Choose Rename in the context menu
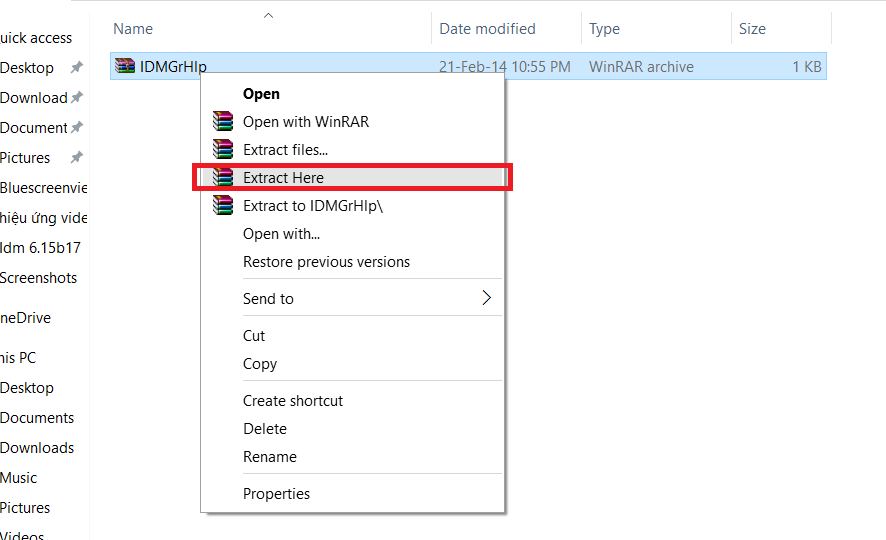The height and width of the screenshot is (540, 886). click(270, 457)
